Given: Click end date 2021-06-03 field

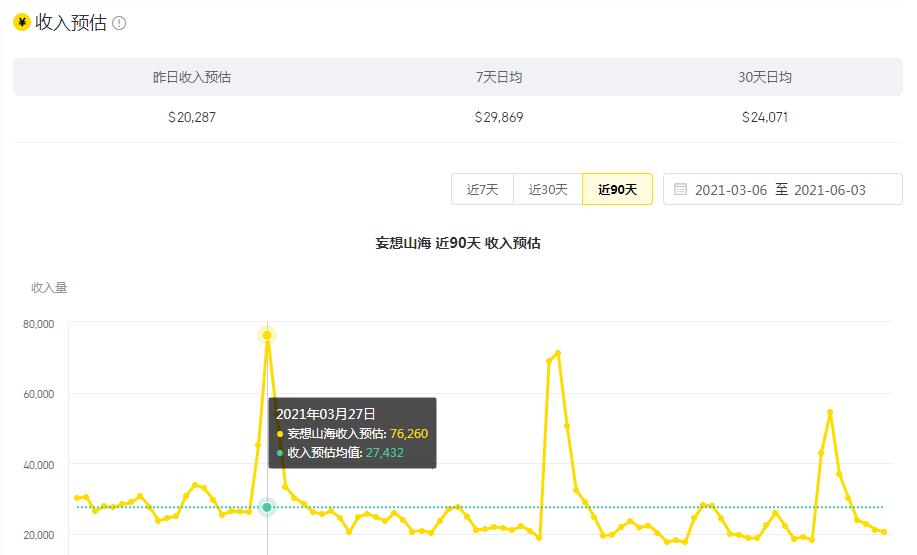Looking at the screenshot, I should 830,190.
